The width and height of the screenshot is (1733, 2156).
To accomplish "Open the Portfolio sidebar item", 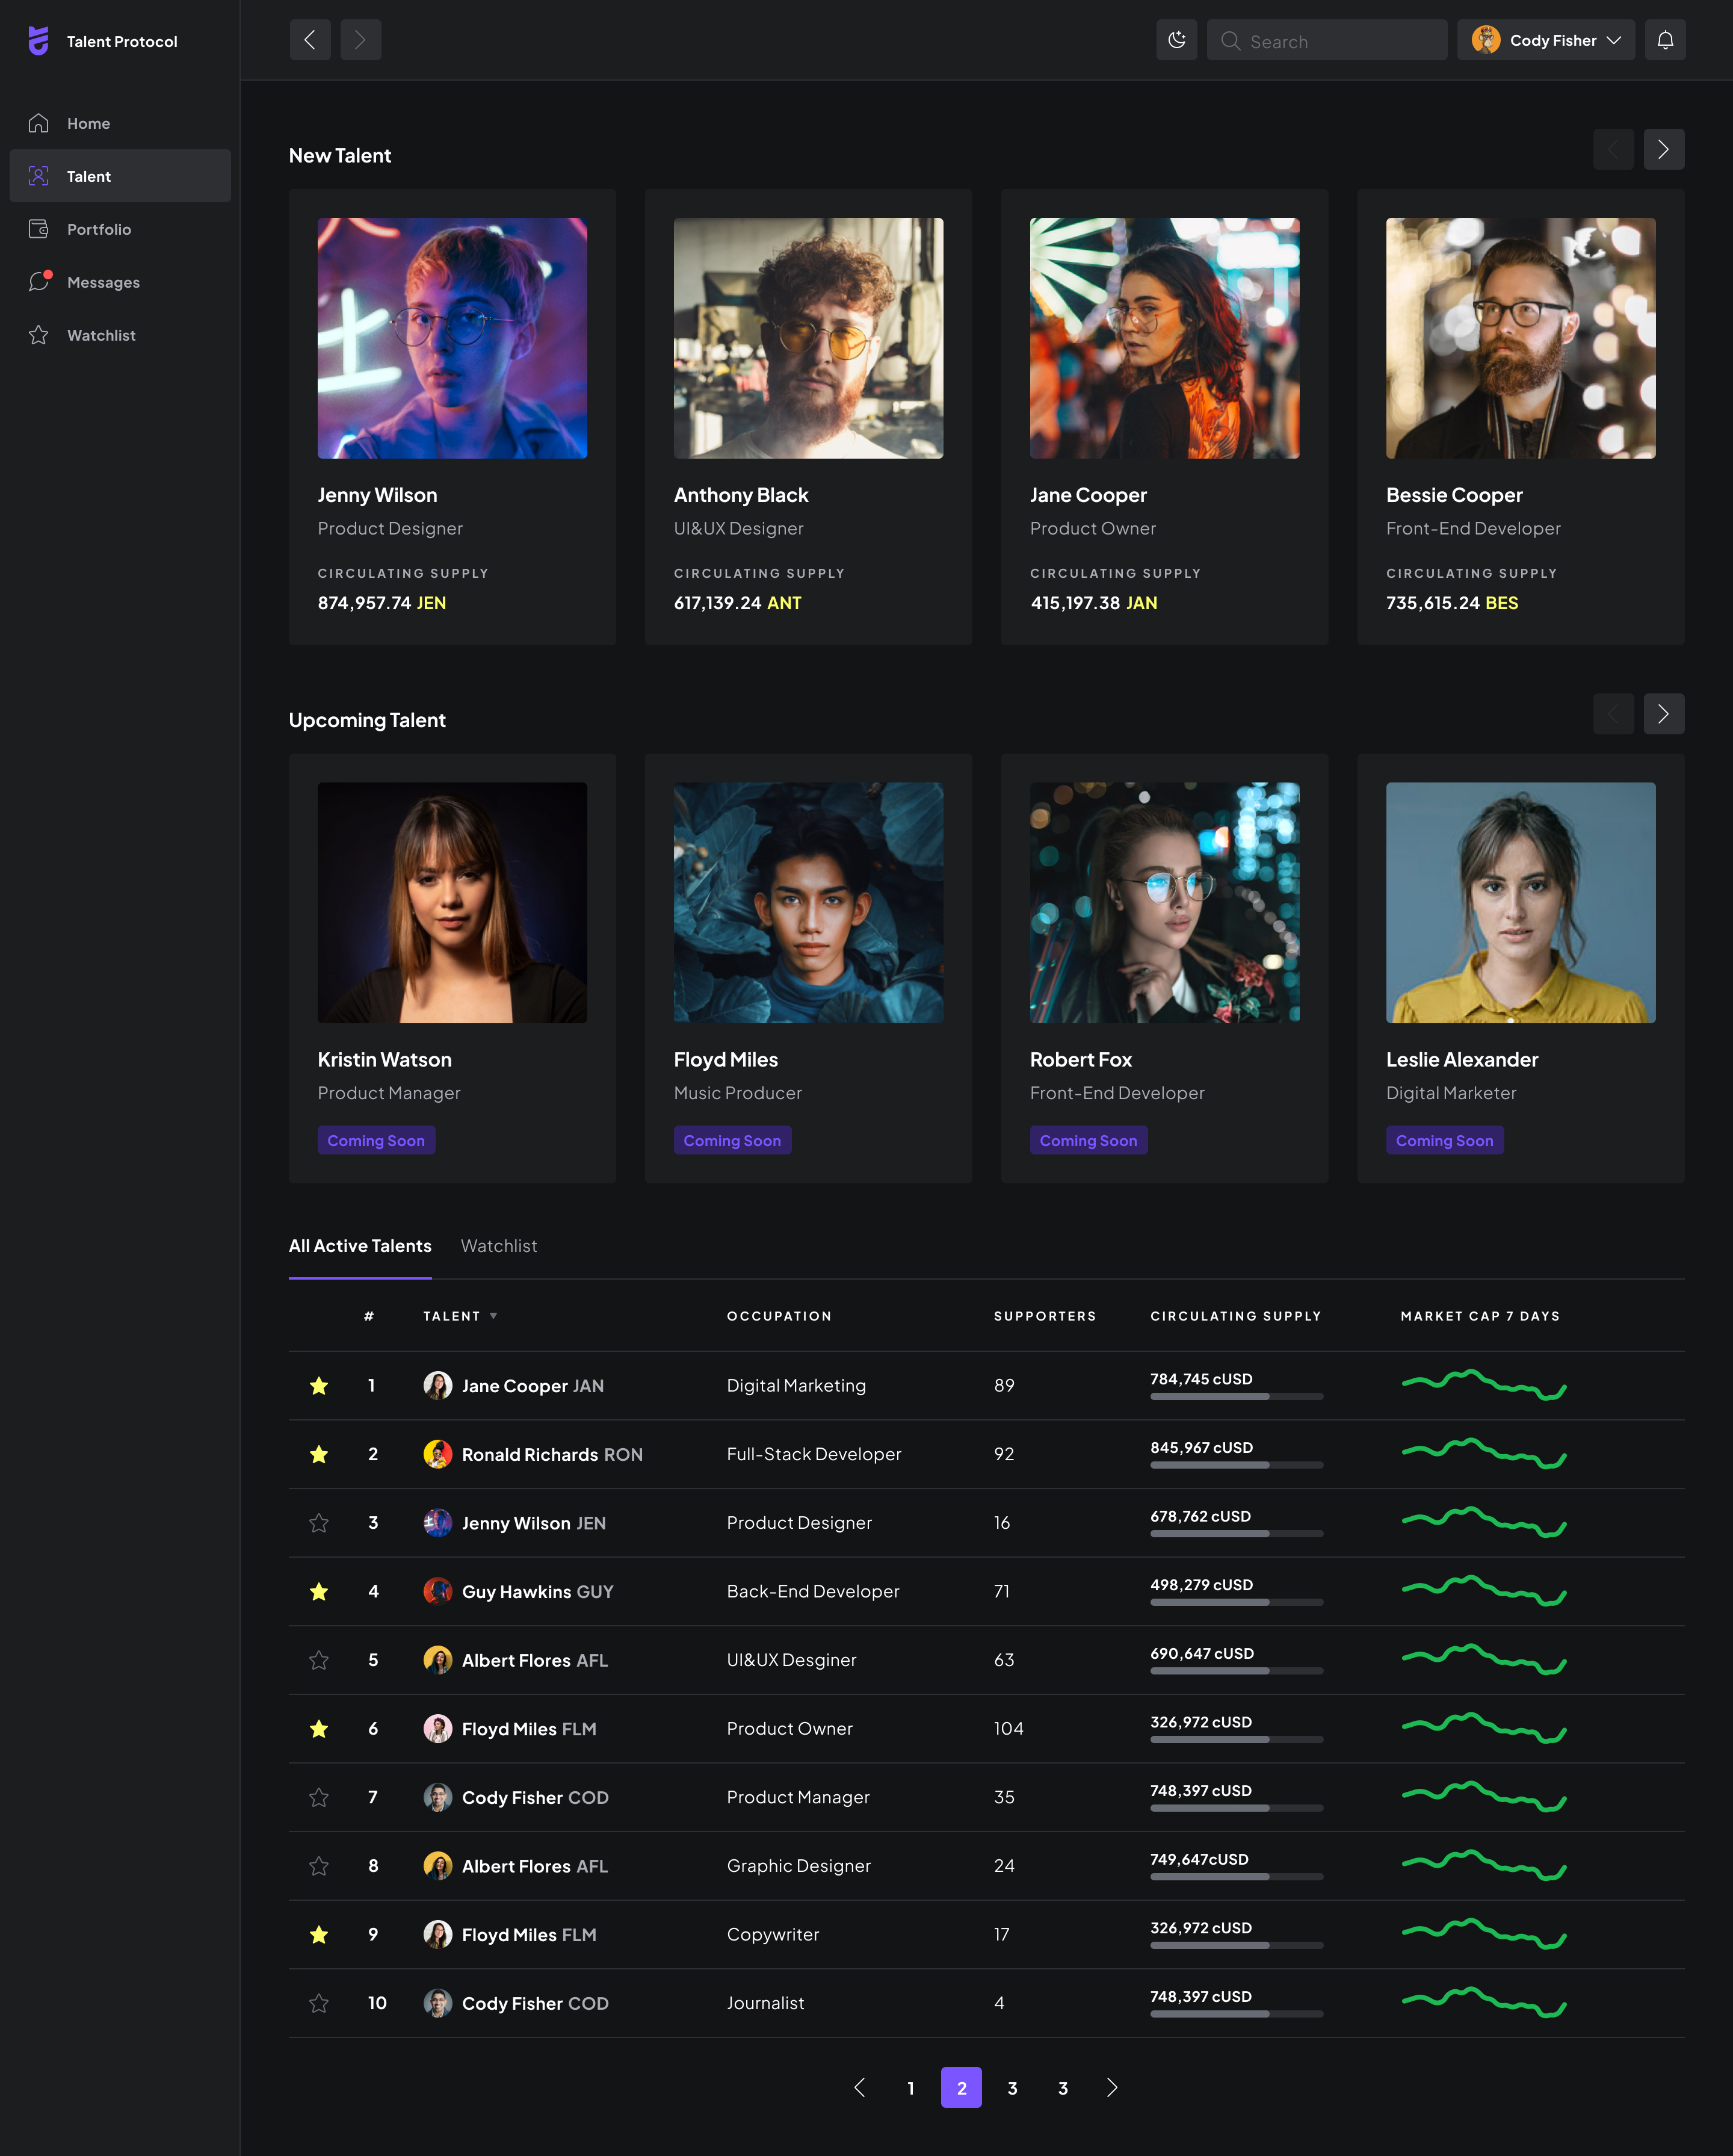I will [x=98, y=229].
